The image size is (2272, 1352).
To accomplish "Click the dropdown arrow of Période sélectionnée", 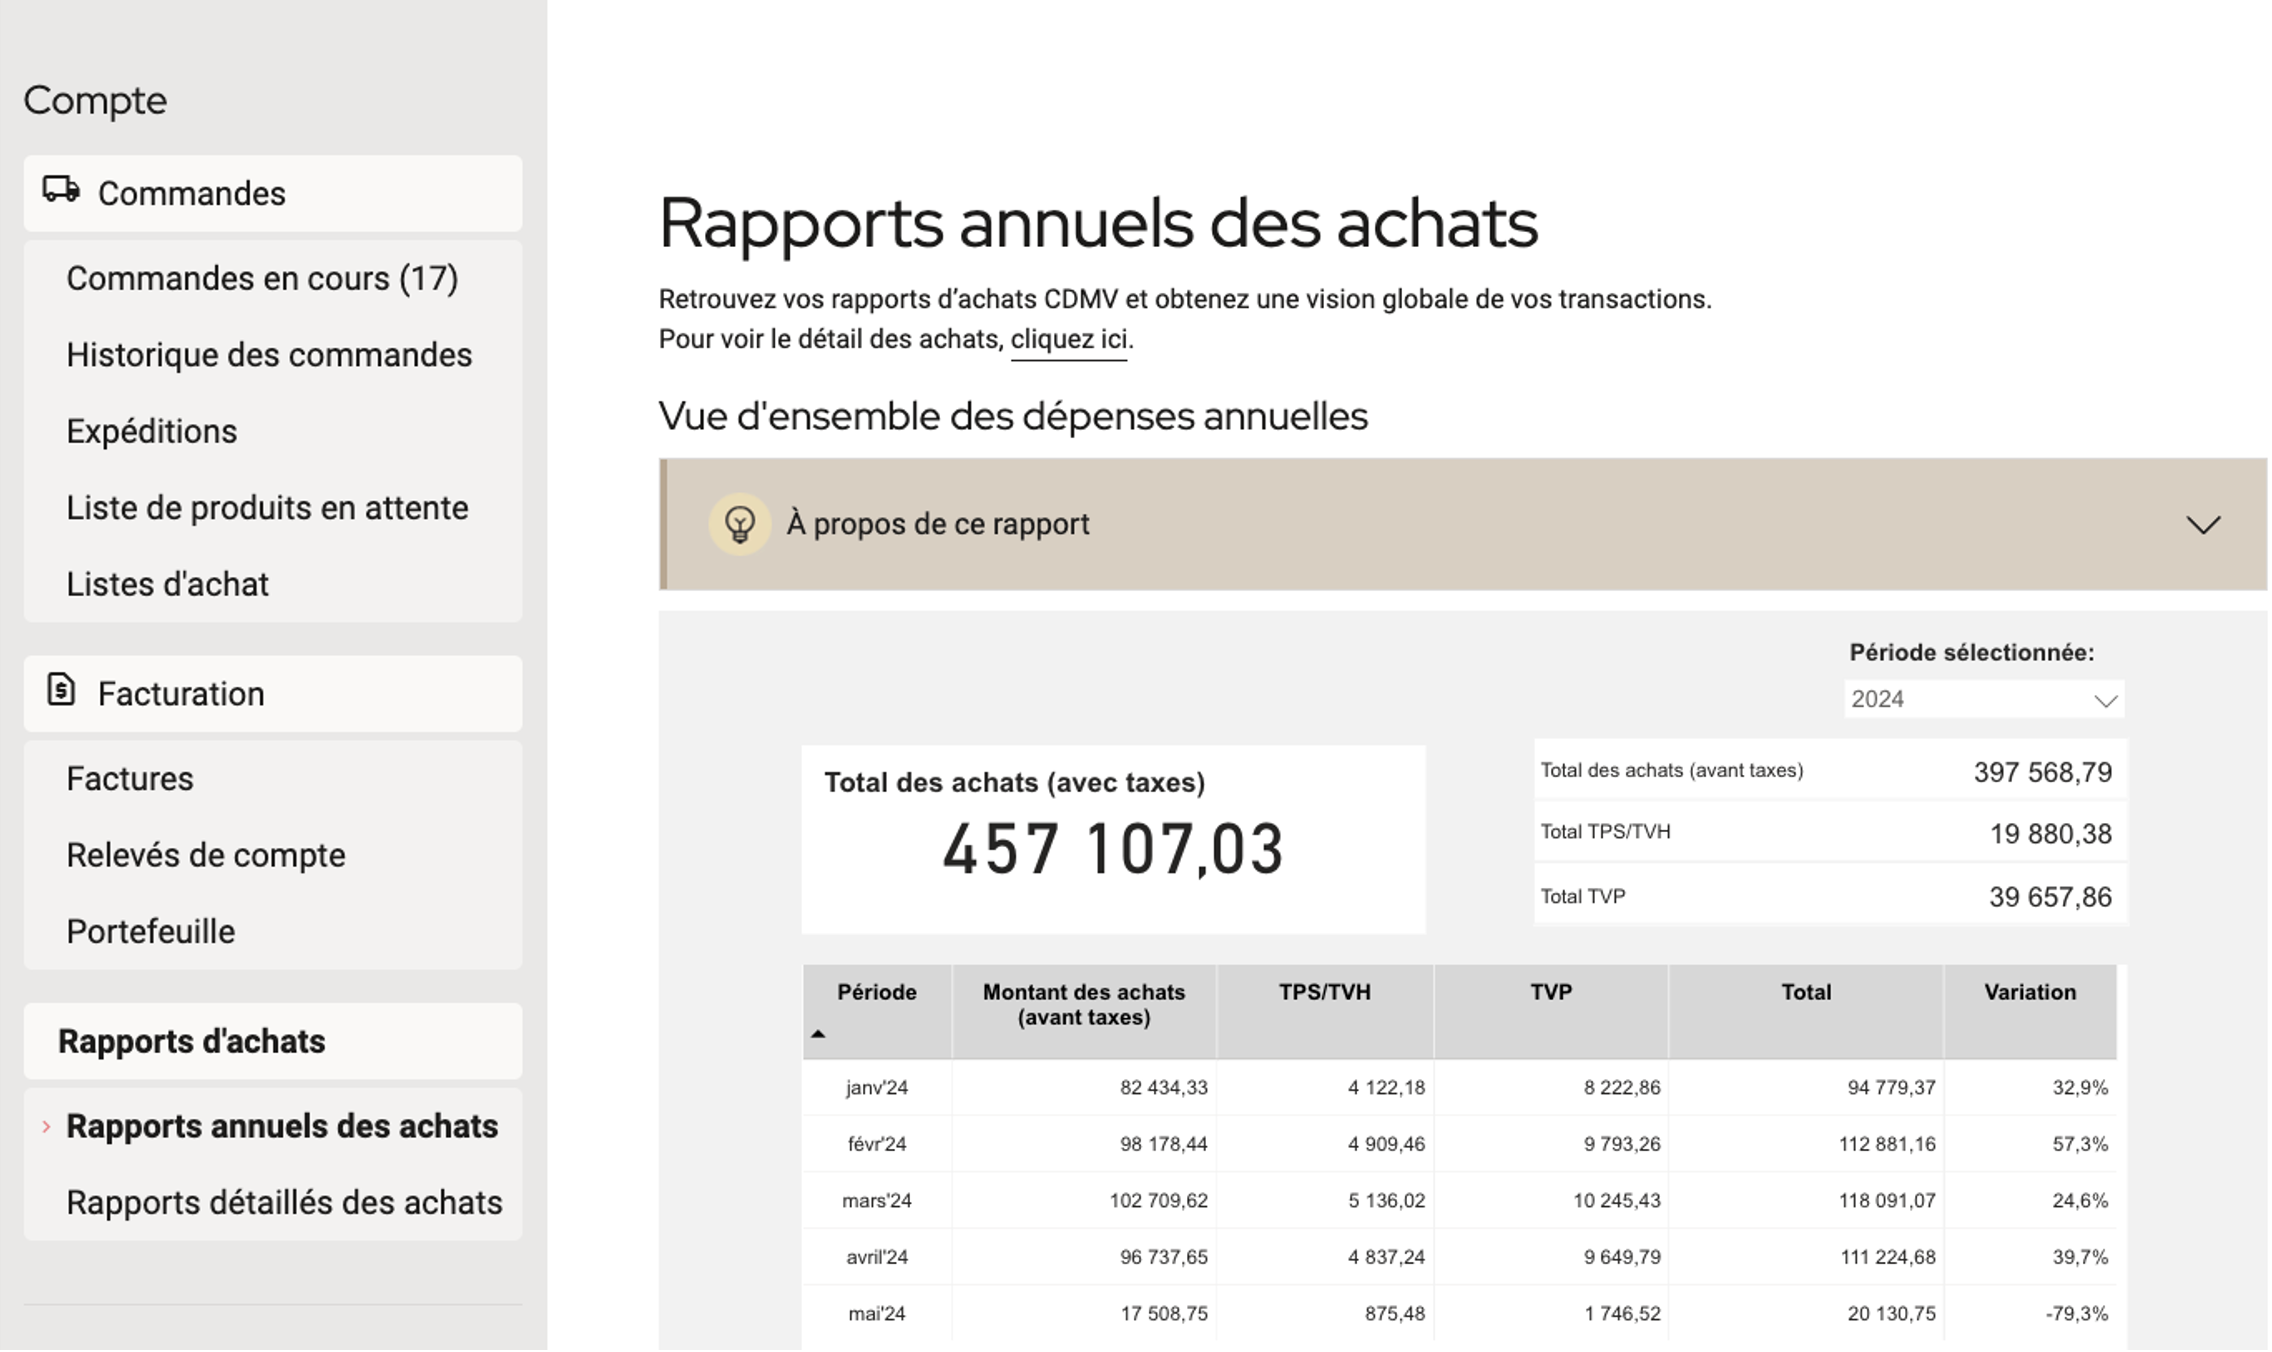I will coord(2105,700).
